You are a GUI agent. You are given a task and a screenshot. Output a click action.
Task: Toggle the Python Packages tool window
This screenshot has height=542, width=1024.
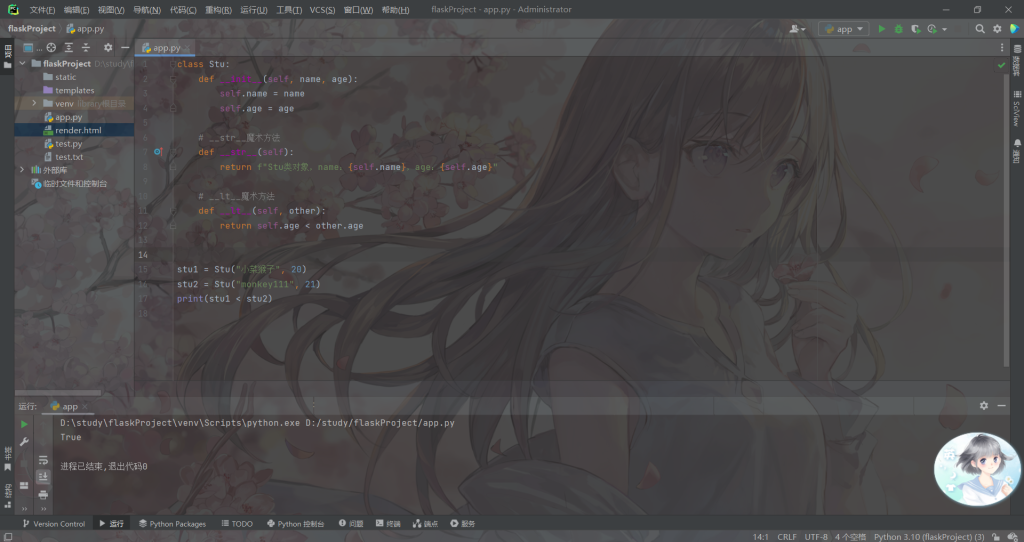(172, 523)
